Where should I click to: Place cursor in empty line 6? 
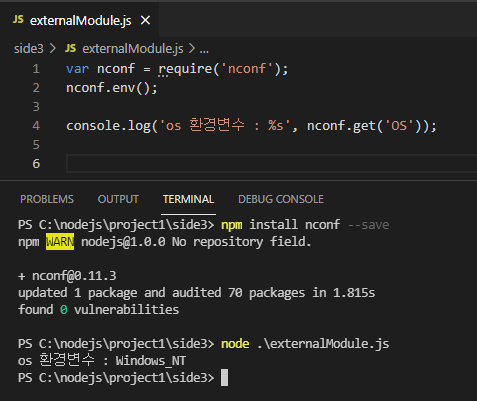tap(271, 164)
